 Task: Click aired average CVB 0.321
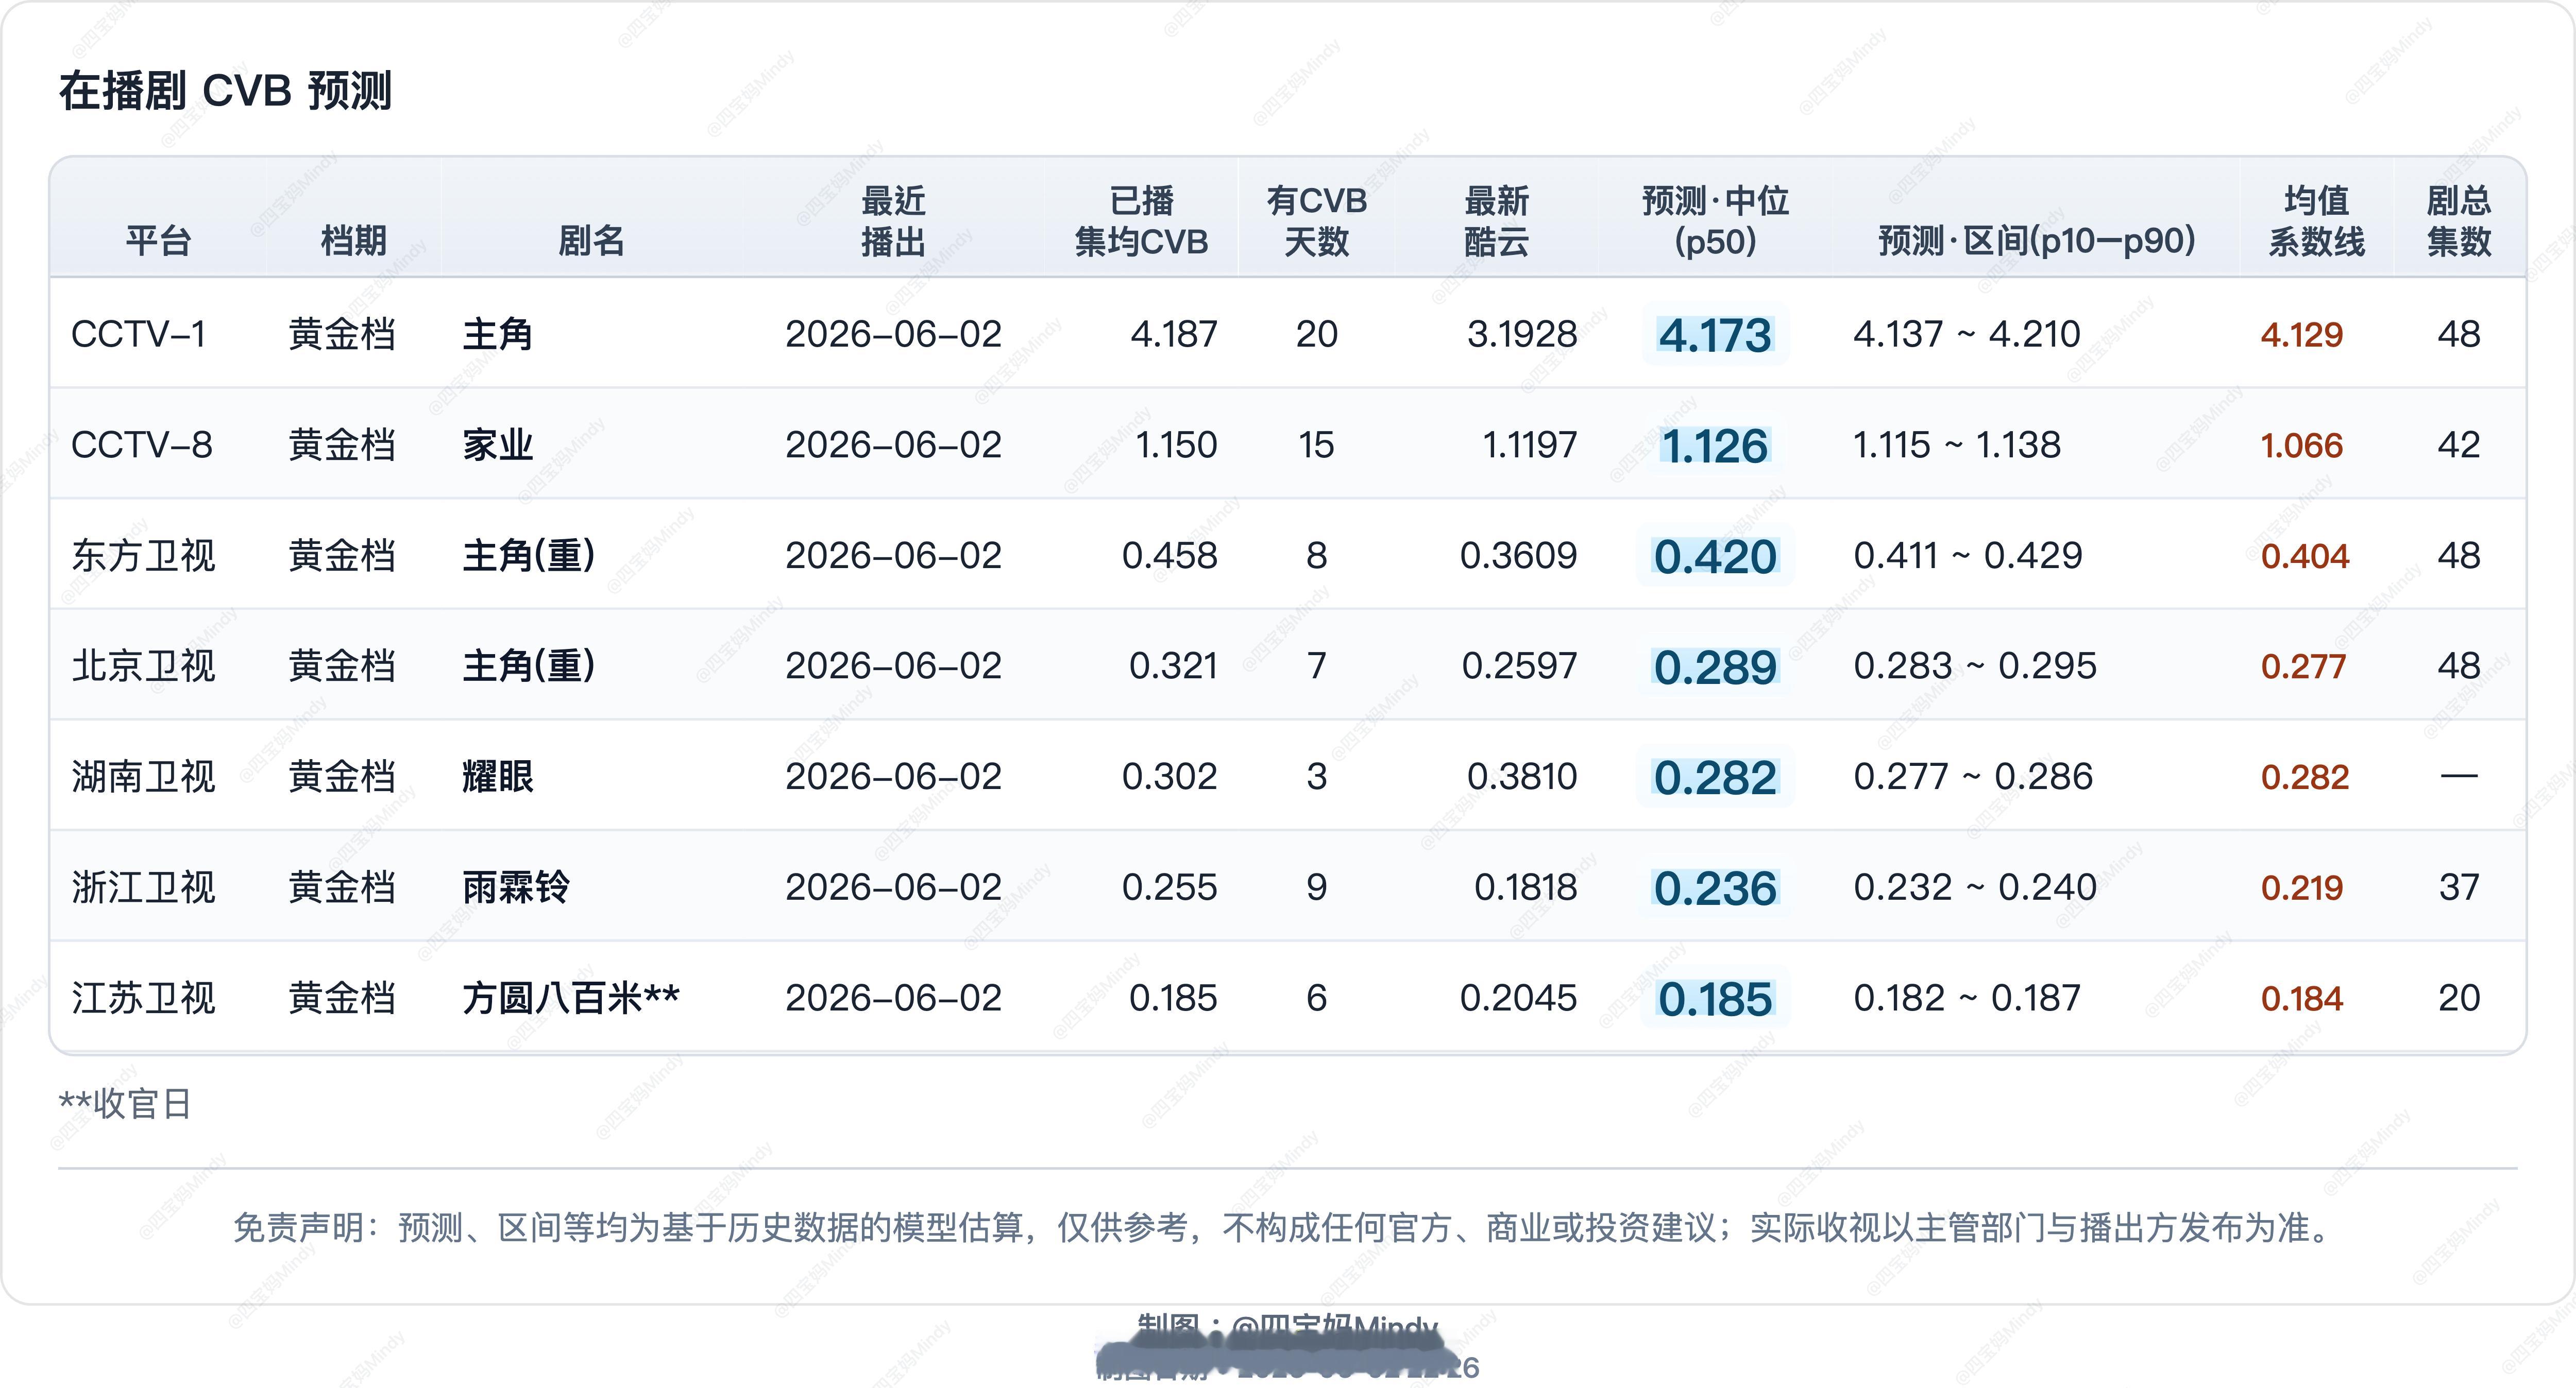(1173, 666)
